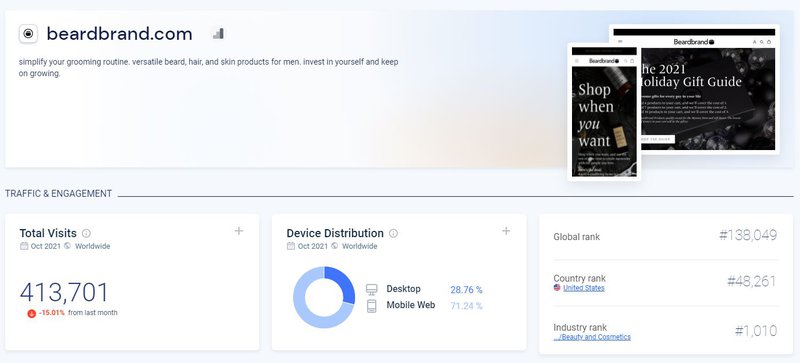Open the Device Distribution info icon
The width and height of the screenshot is (800, 363).
[x=393, y=233]
